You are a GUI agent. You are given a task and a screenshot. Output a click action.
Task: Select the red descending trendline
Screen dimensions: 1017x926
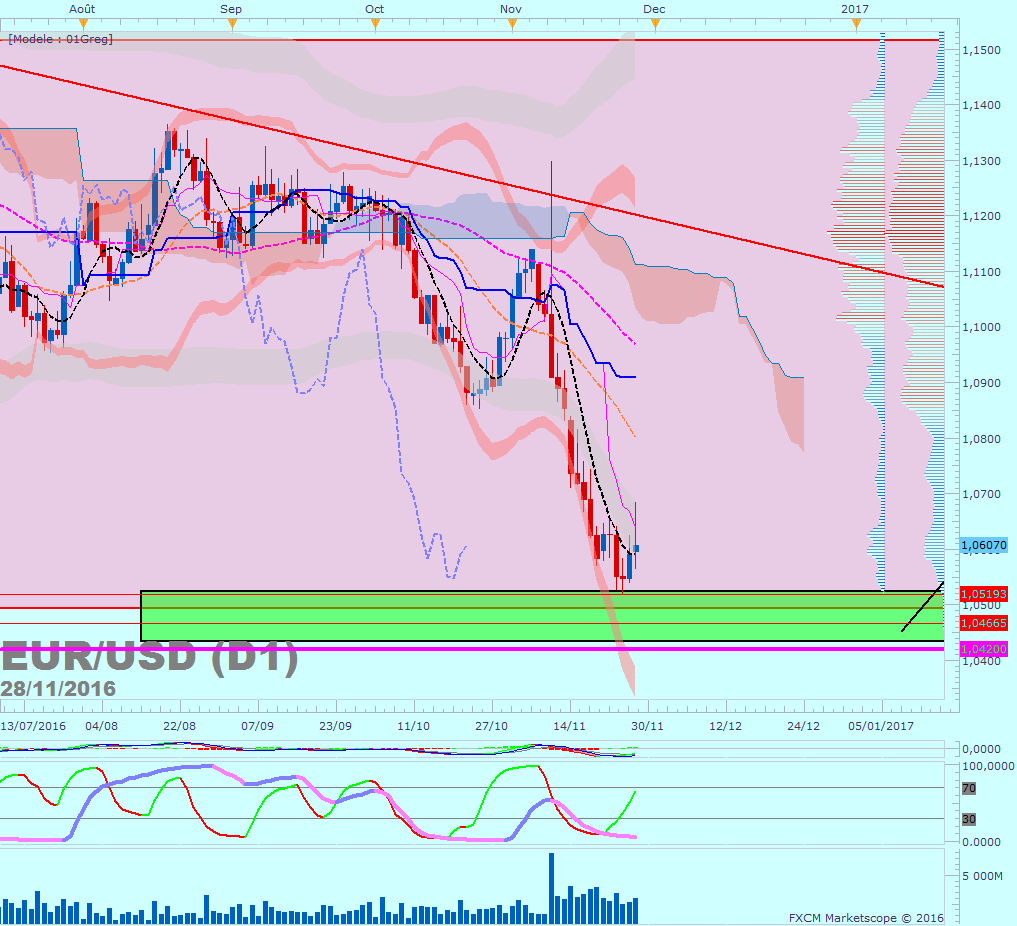point(472,176)
